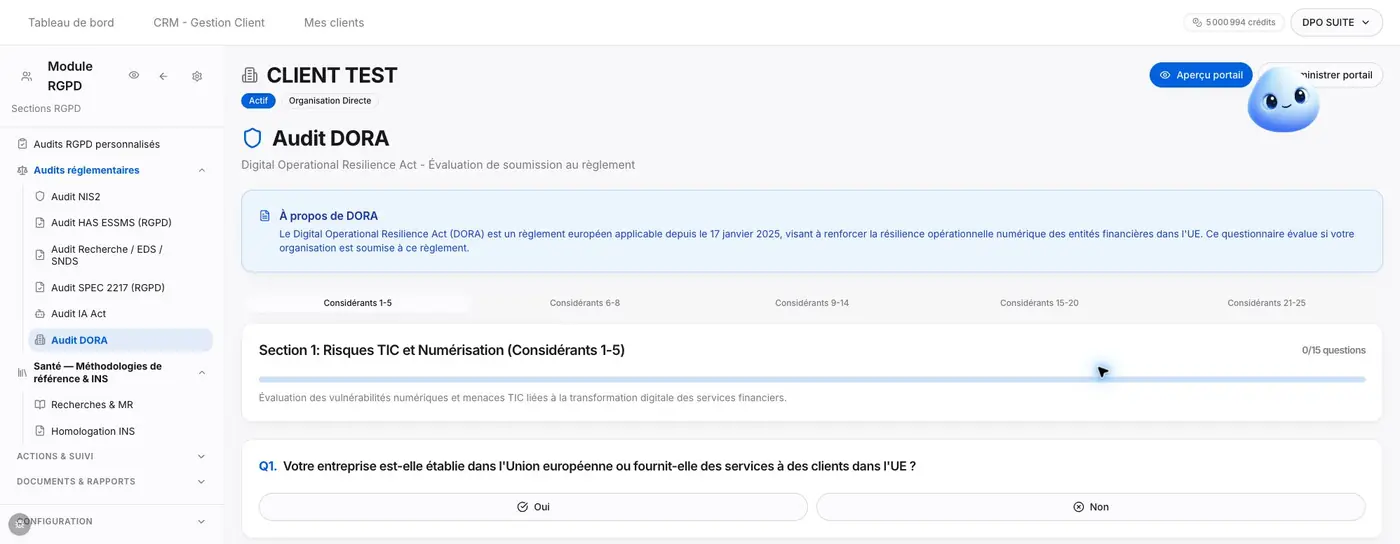Click the file icon of Audit HAS ESSMS

pyautogui.click(x=40, y=223)
